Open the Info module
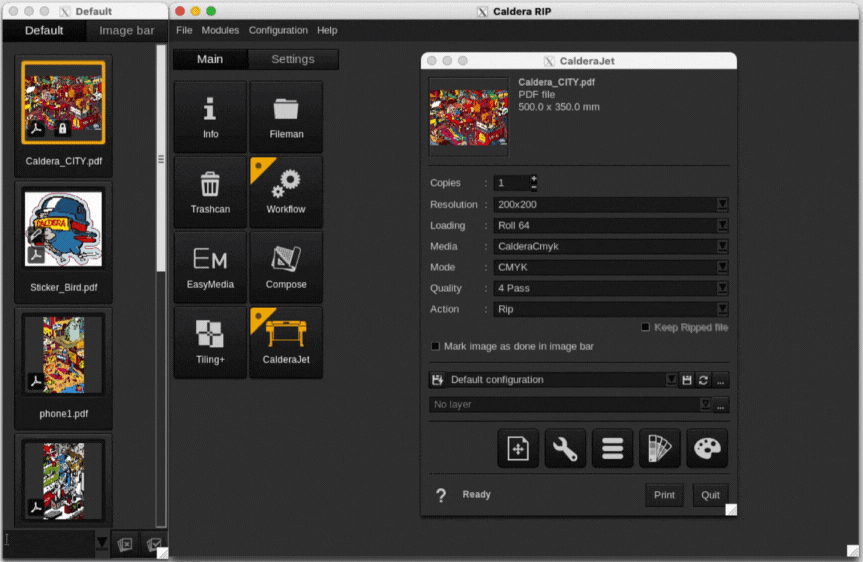This screenshot has height=562, width=863. click(x=210, y=117)
